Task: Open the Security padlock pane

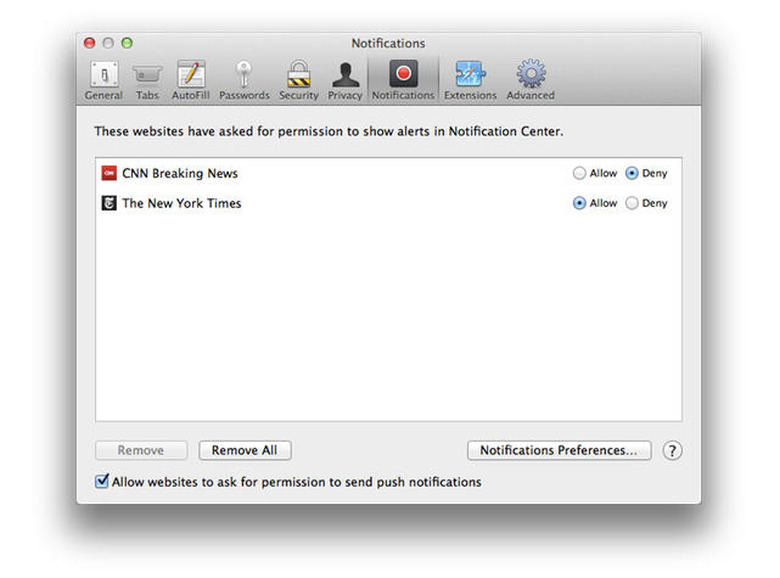Action: click(298, 81)
